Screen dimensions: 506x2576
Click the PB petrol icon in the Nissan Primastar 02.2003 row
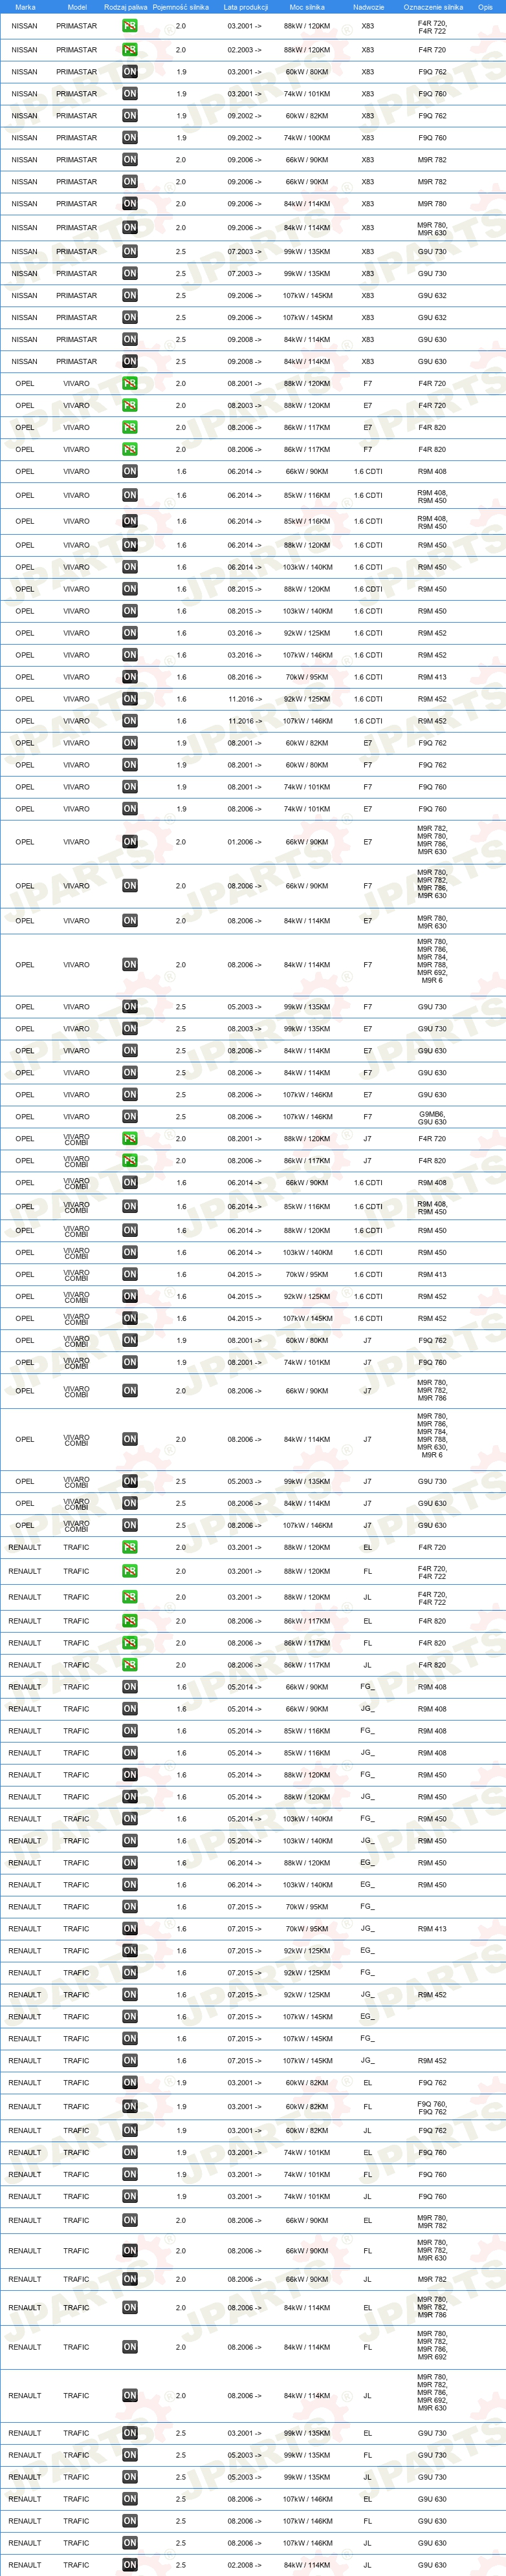click(x=130, y=50)
